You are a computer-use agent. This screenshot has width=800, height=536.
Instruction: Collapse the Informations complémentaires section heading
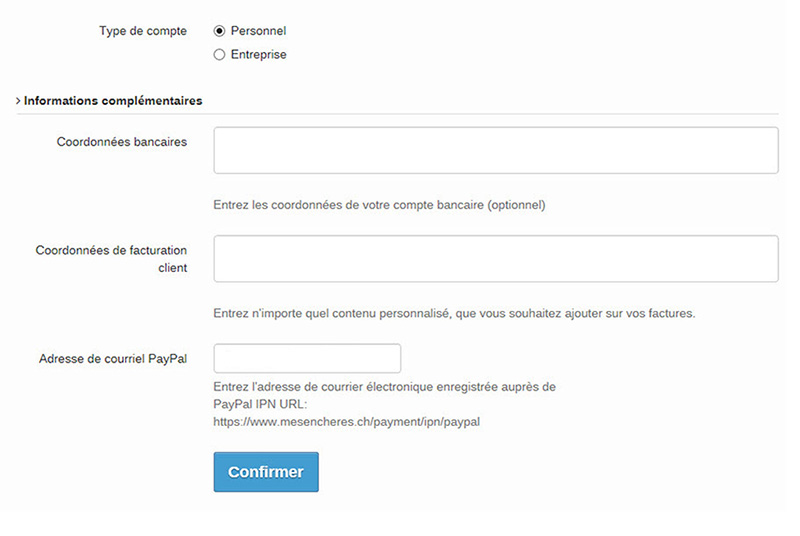coord(113,101)
